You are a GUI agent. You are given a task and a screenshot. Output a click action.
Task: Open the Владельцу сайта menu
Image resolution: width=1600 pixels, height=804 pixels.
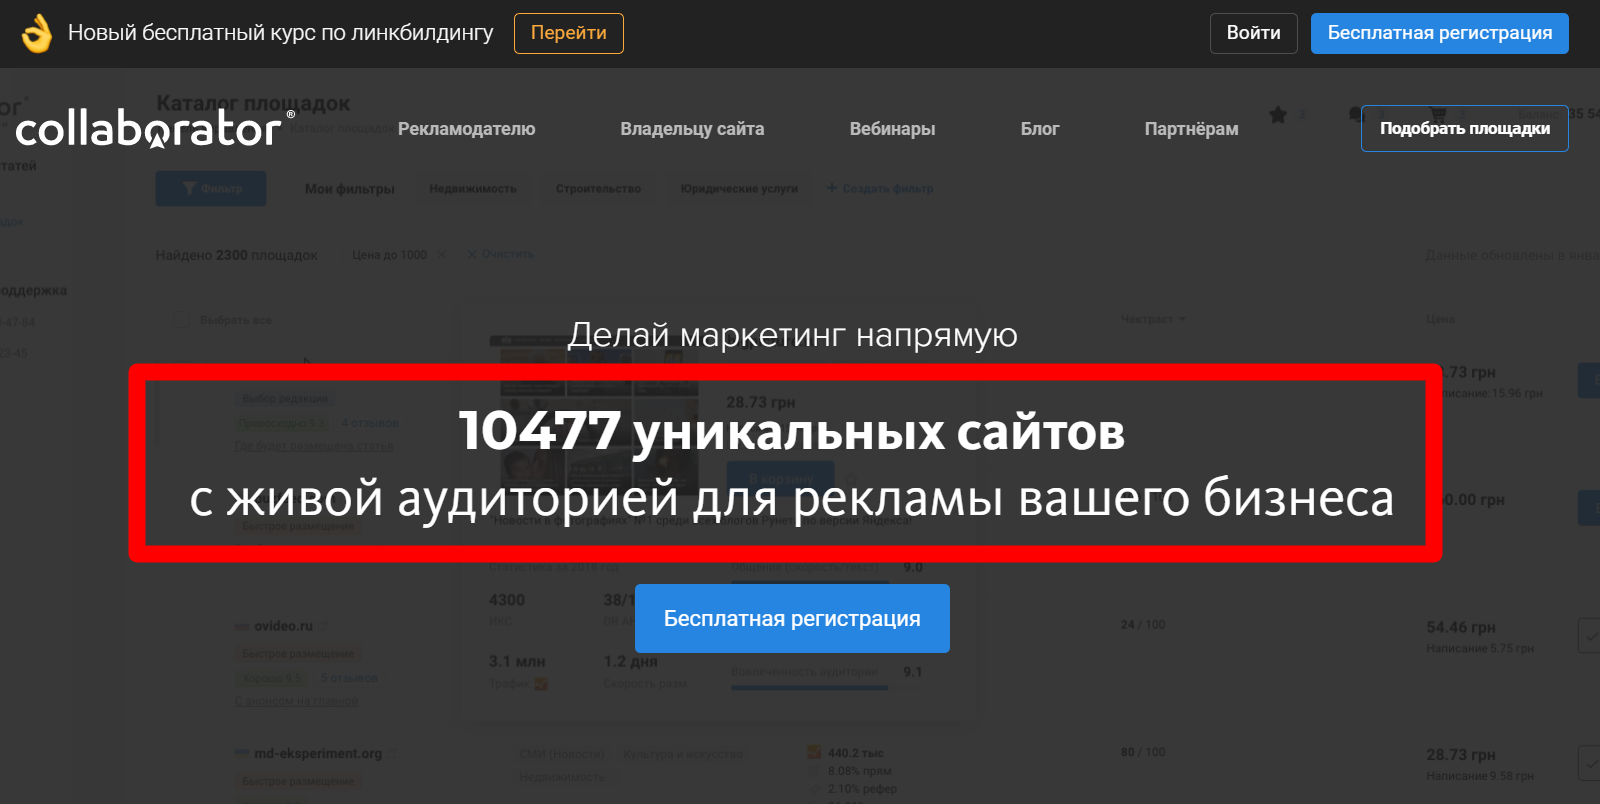[692, 129]
